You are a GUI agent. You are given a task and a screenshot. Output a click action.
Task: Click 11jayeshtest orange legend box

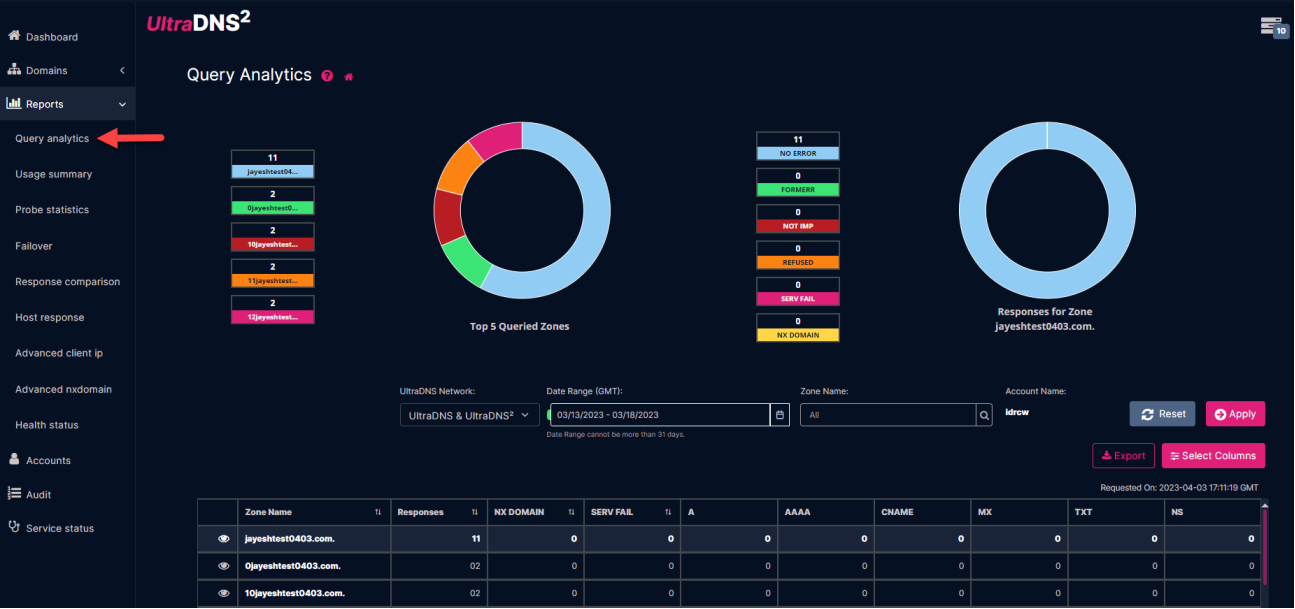(x=273, y=274)
